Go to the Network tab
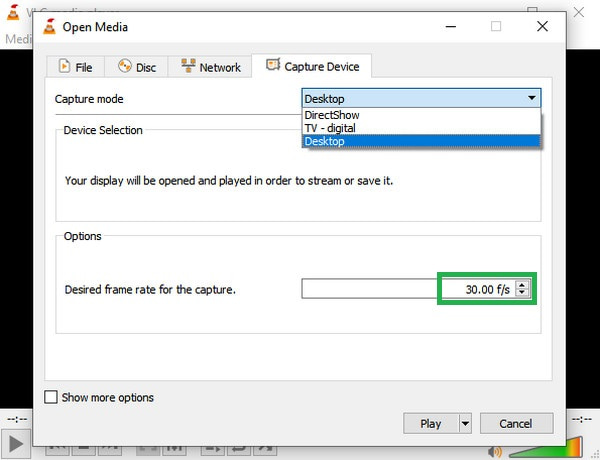This screenshot has height=460, width=600. [x=211, y=67]
